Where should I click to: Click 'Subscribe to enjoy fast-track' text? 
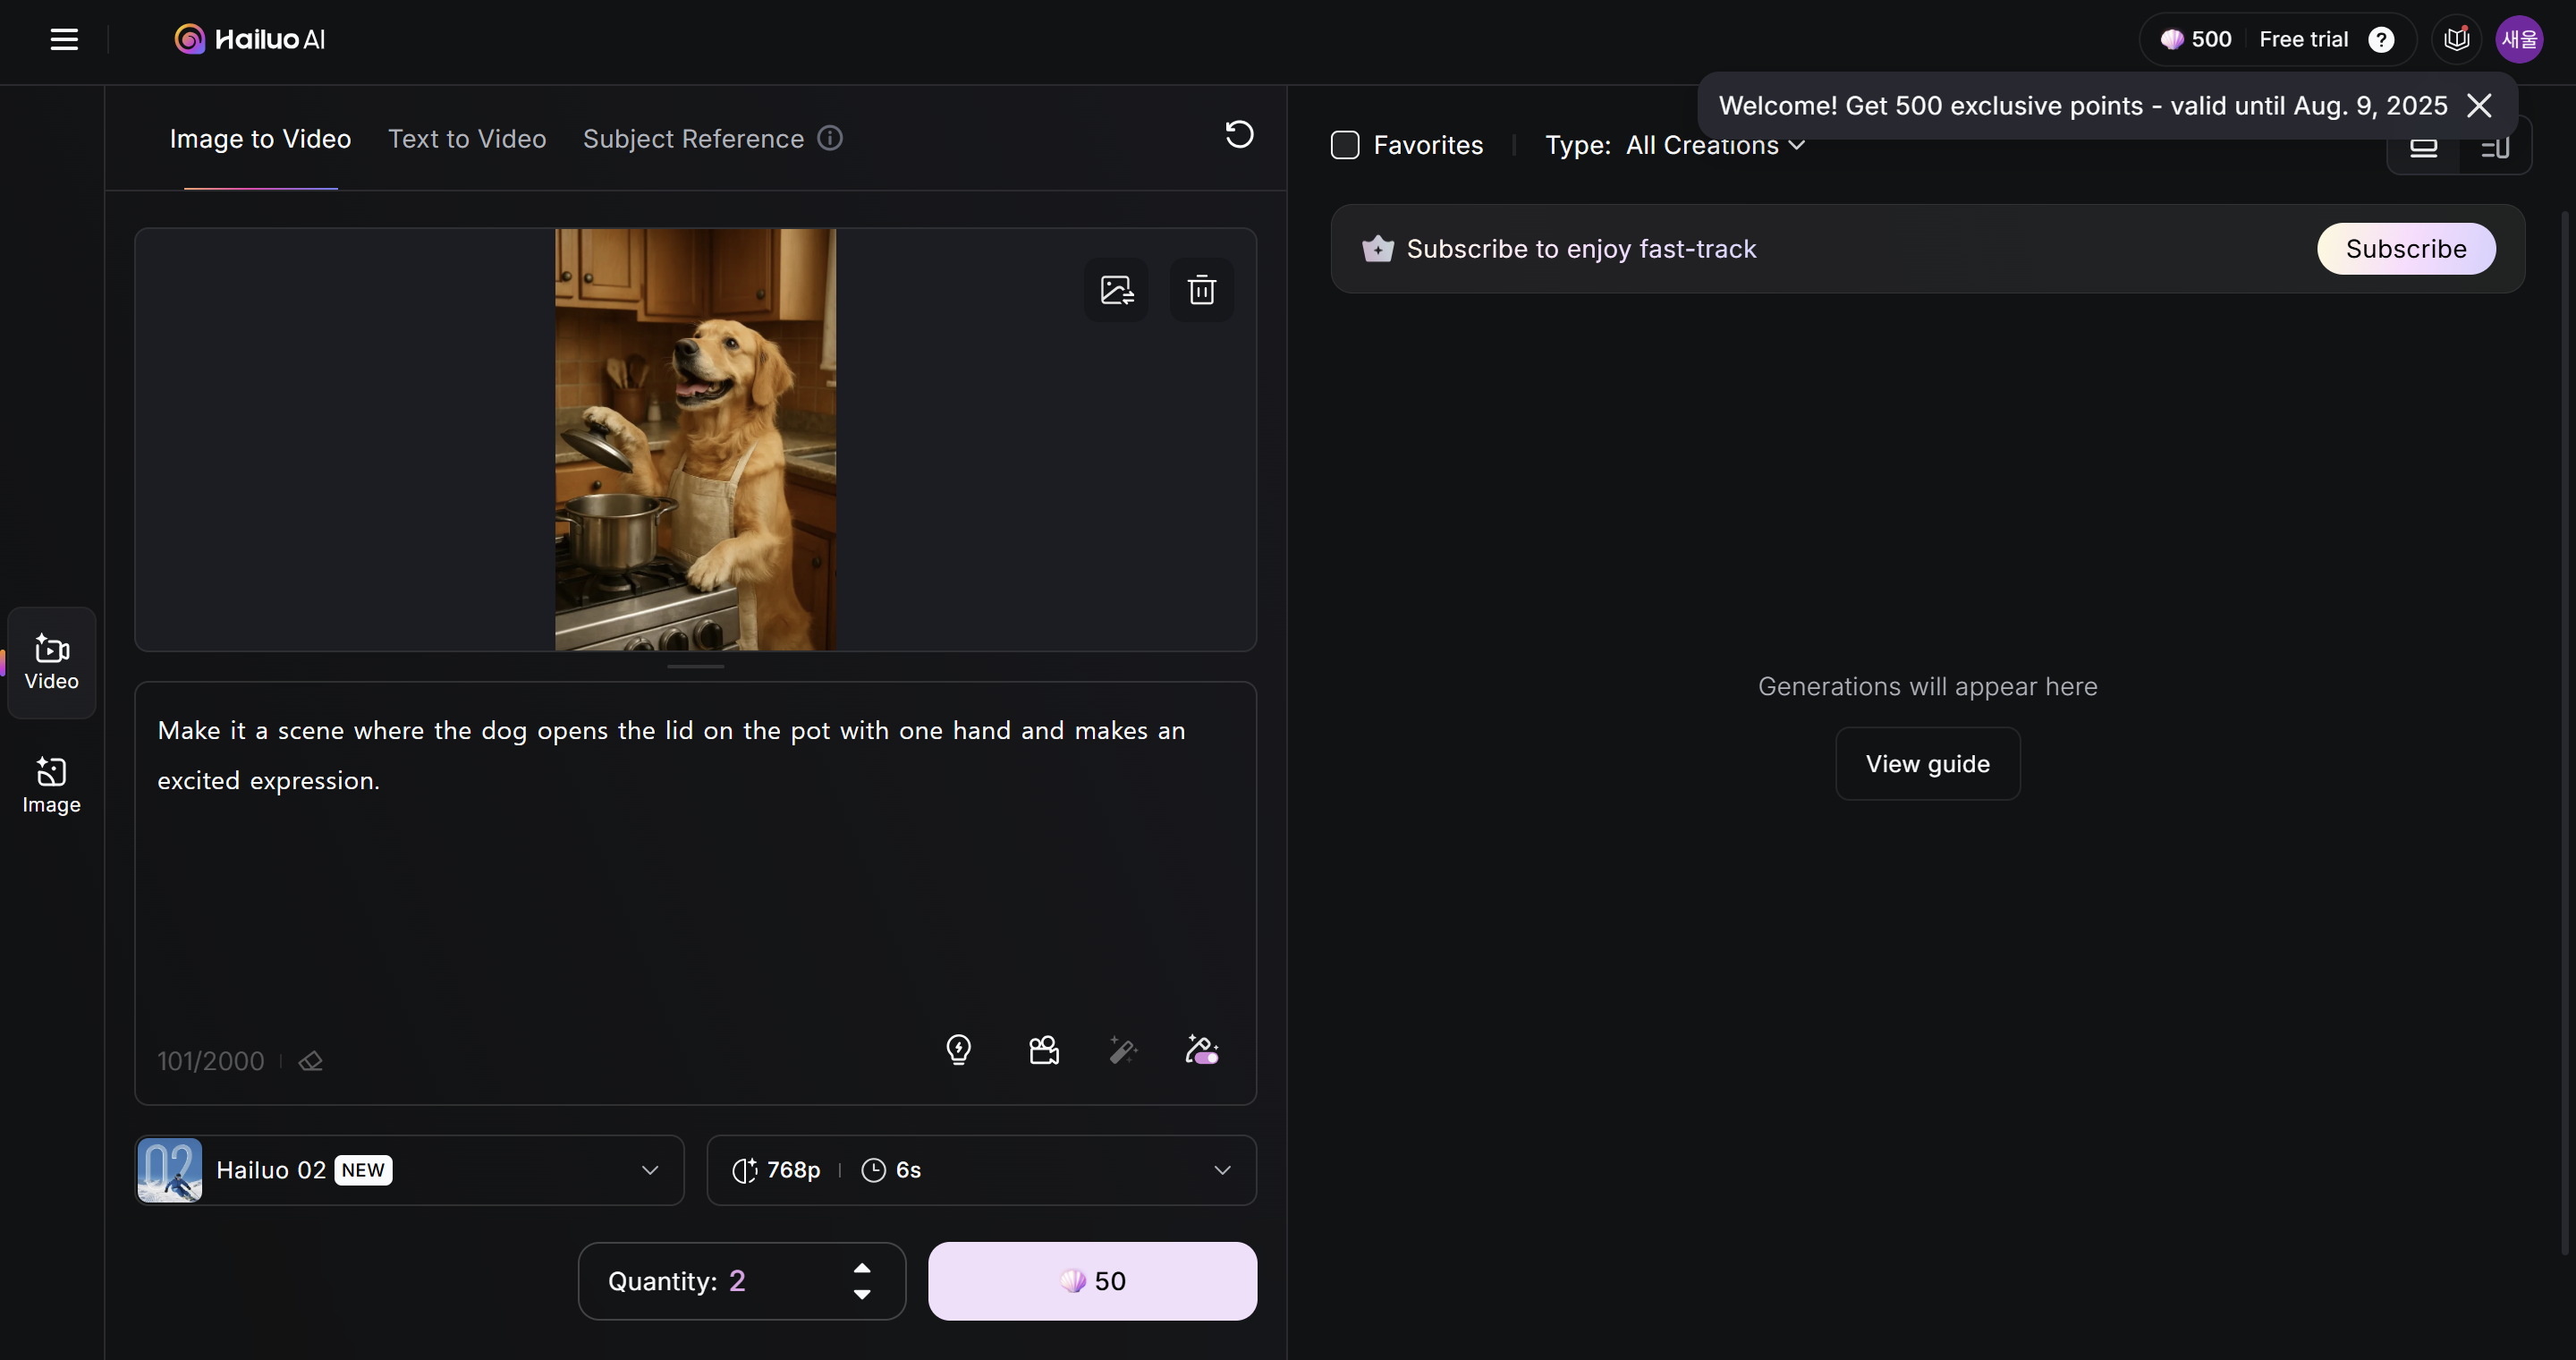click(1581, 249)
